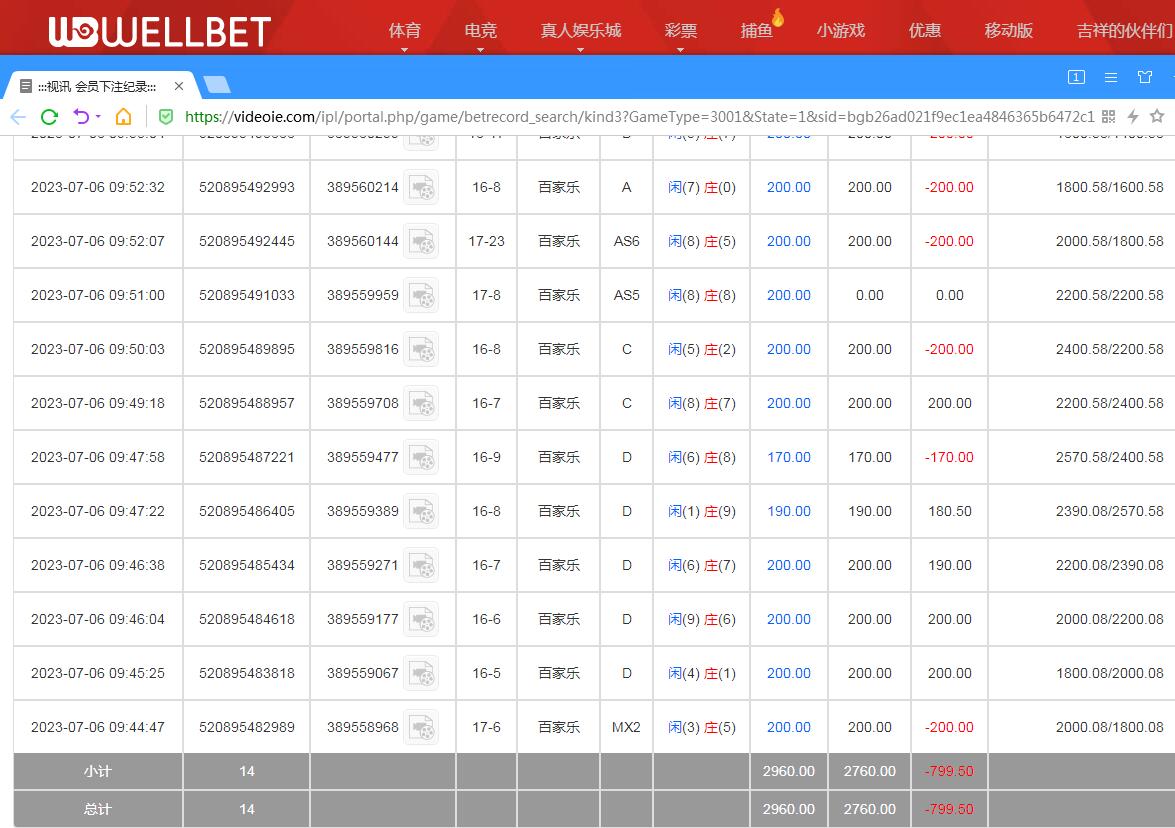Open bet amount 170.00 link
Image resolution: width=1175 pixels, height=828 pixels.
coord(788,457)
